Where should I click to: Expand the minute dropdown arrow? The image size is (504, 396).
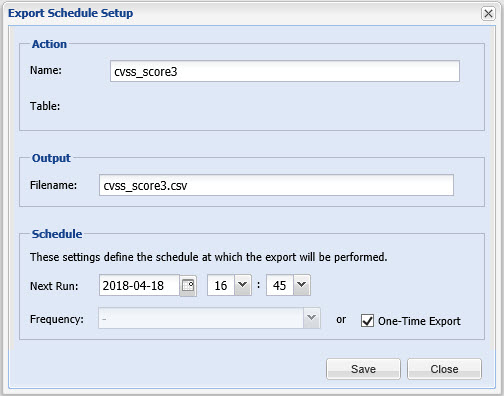(302, 285)
